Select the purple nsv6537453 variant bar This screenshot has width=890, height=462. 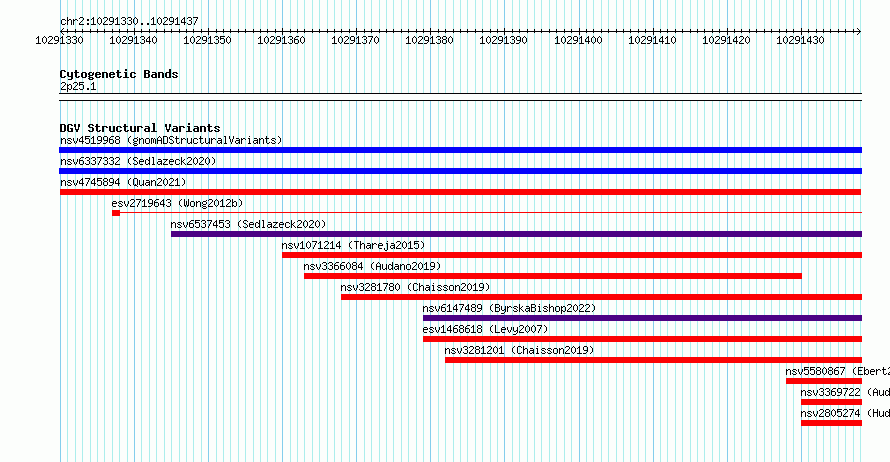[x=517, y=234]
